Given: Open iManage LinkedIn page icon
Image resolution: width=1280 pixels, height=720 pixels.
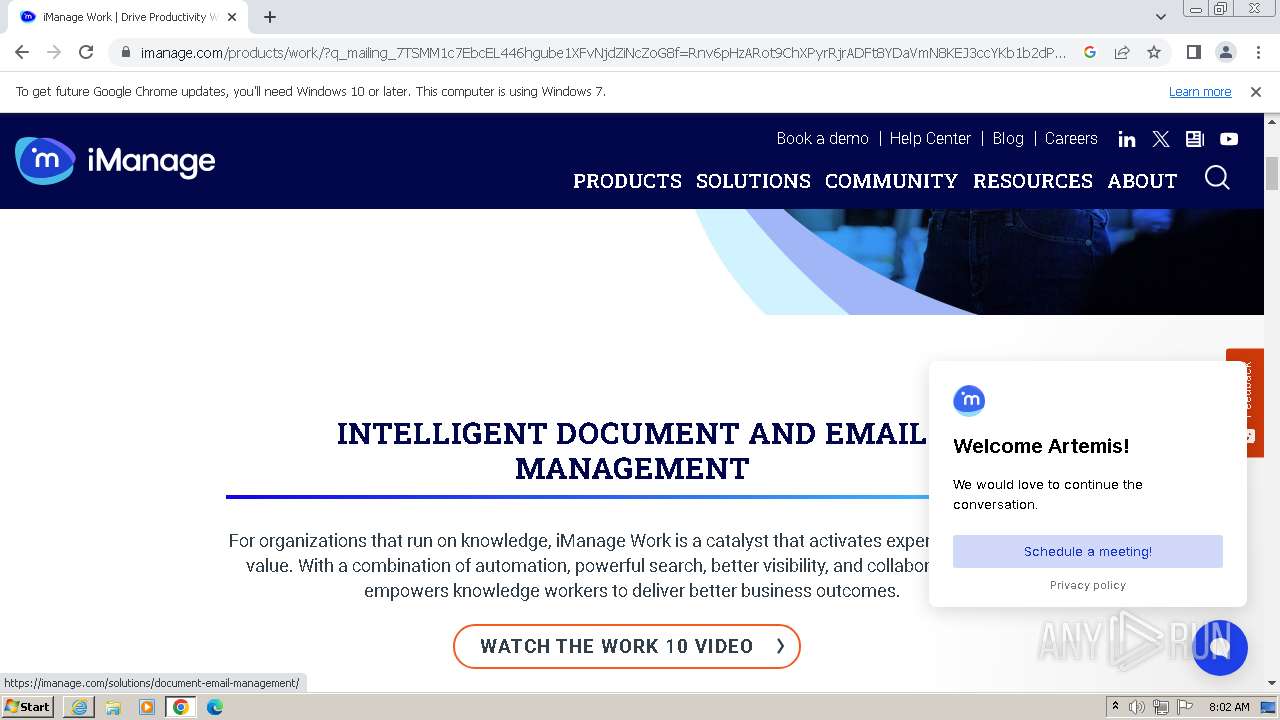Looking at the screenshot, I should point(1127,139).
